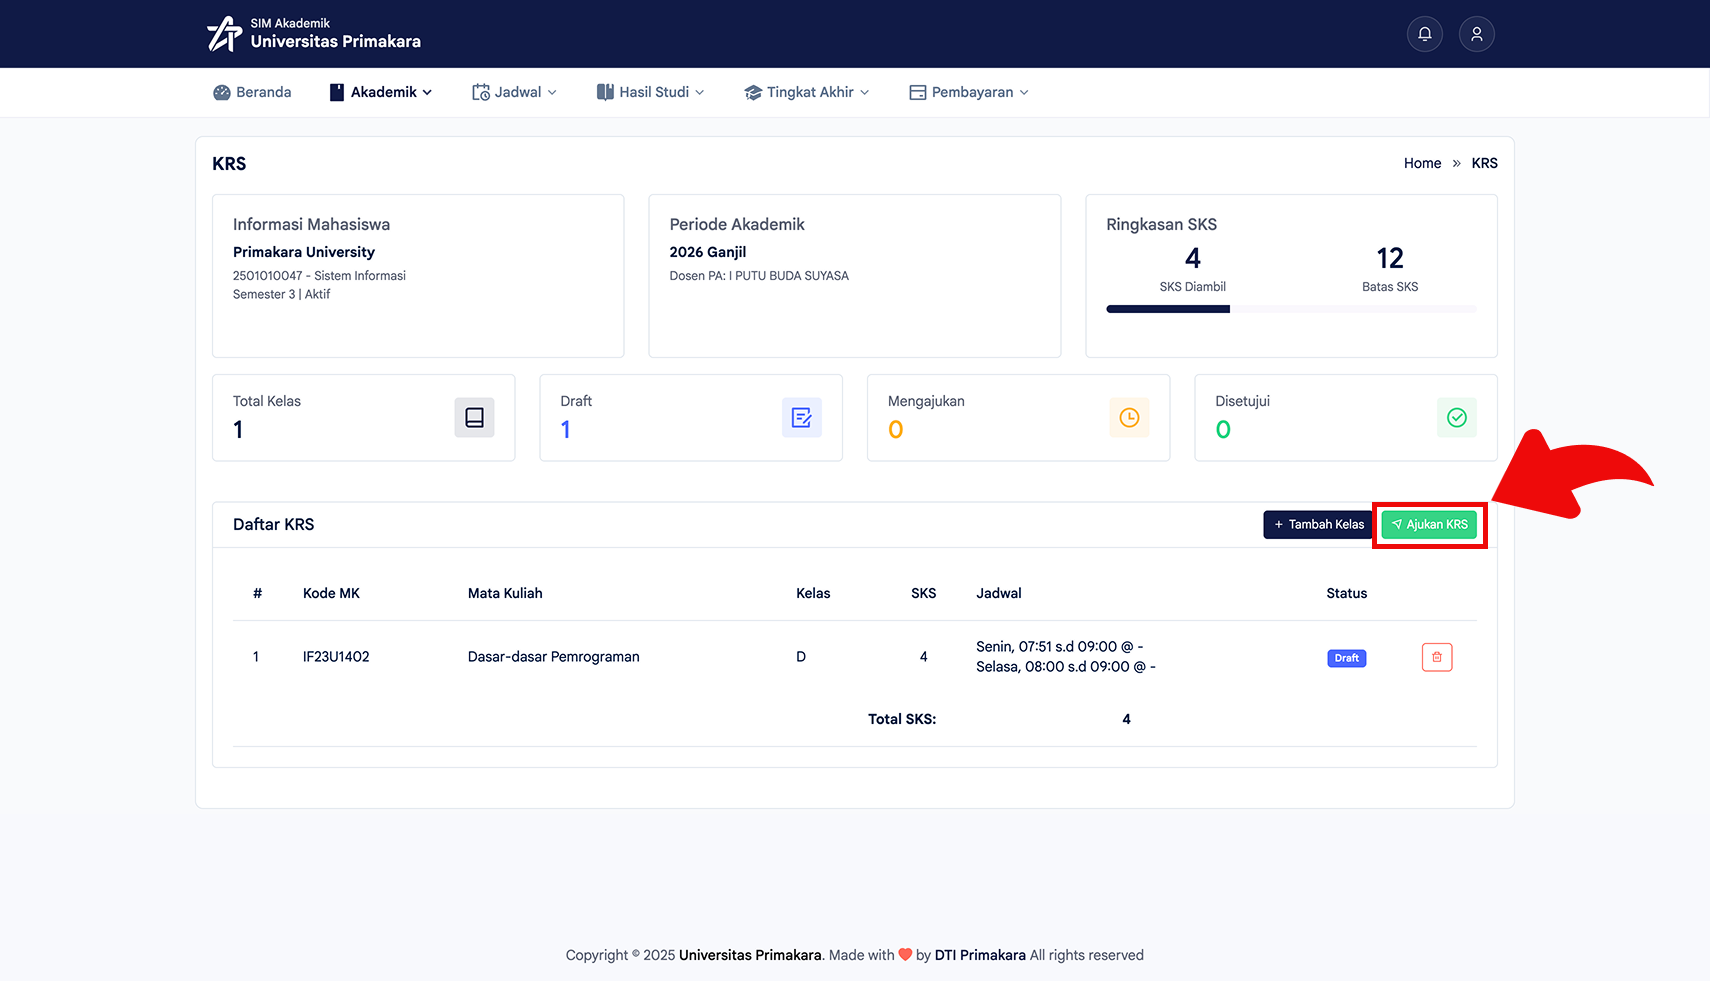Viewport: 1710px width, 981px height.
Task: Click the Draft status badge
Action: (1346, 658)
